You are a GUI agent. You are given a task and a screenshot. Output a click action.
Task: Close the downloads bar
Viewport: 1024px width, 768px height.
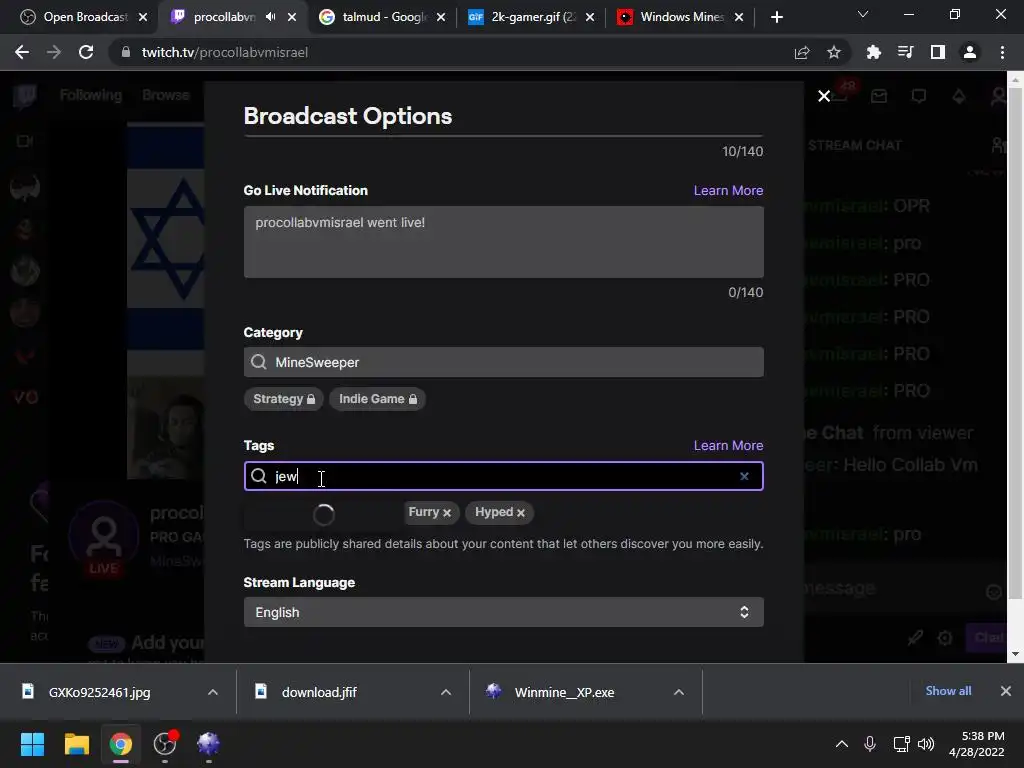[1006, 691]
